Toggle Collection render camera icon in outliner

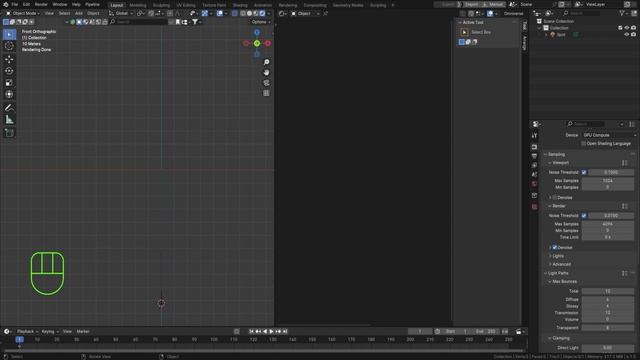coord(633,28)
